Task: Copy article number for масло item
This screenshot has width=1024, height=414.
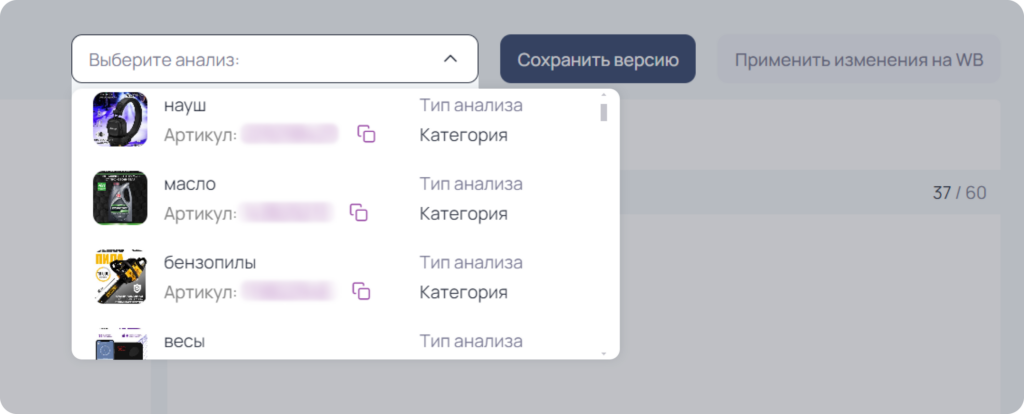Action: coord(359,212)
